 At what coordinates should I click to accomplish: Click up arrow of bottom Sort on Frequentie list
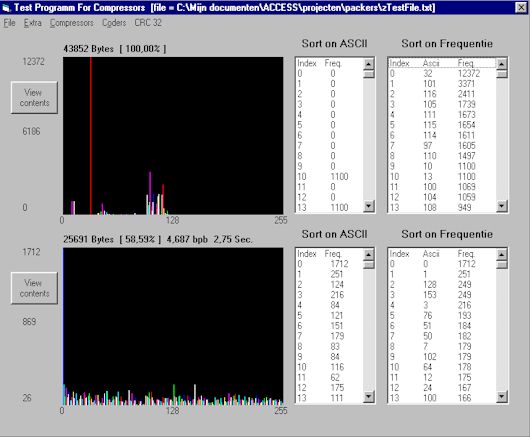point(502,254)
